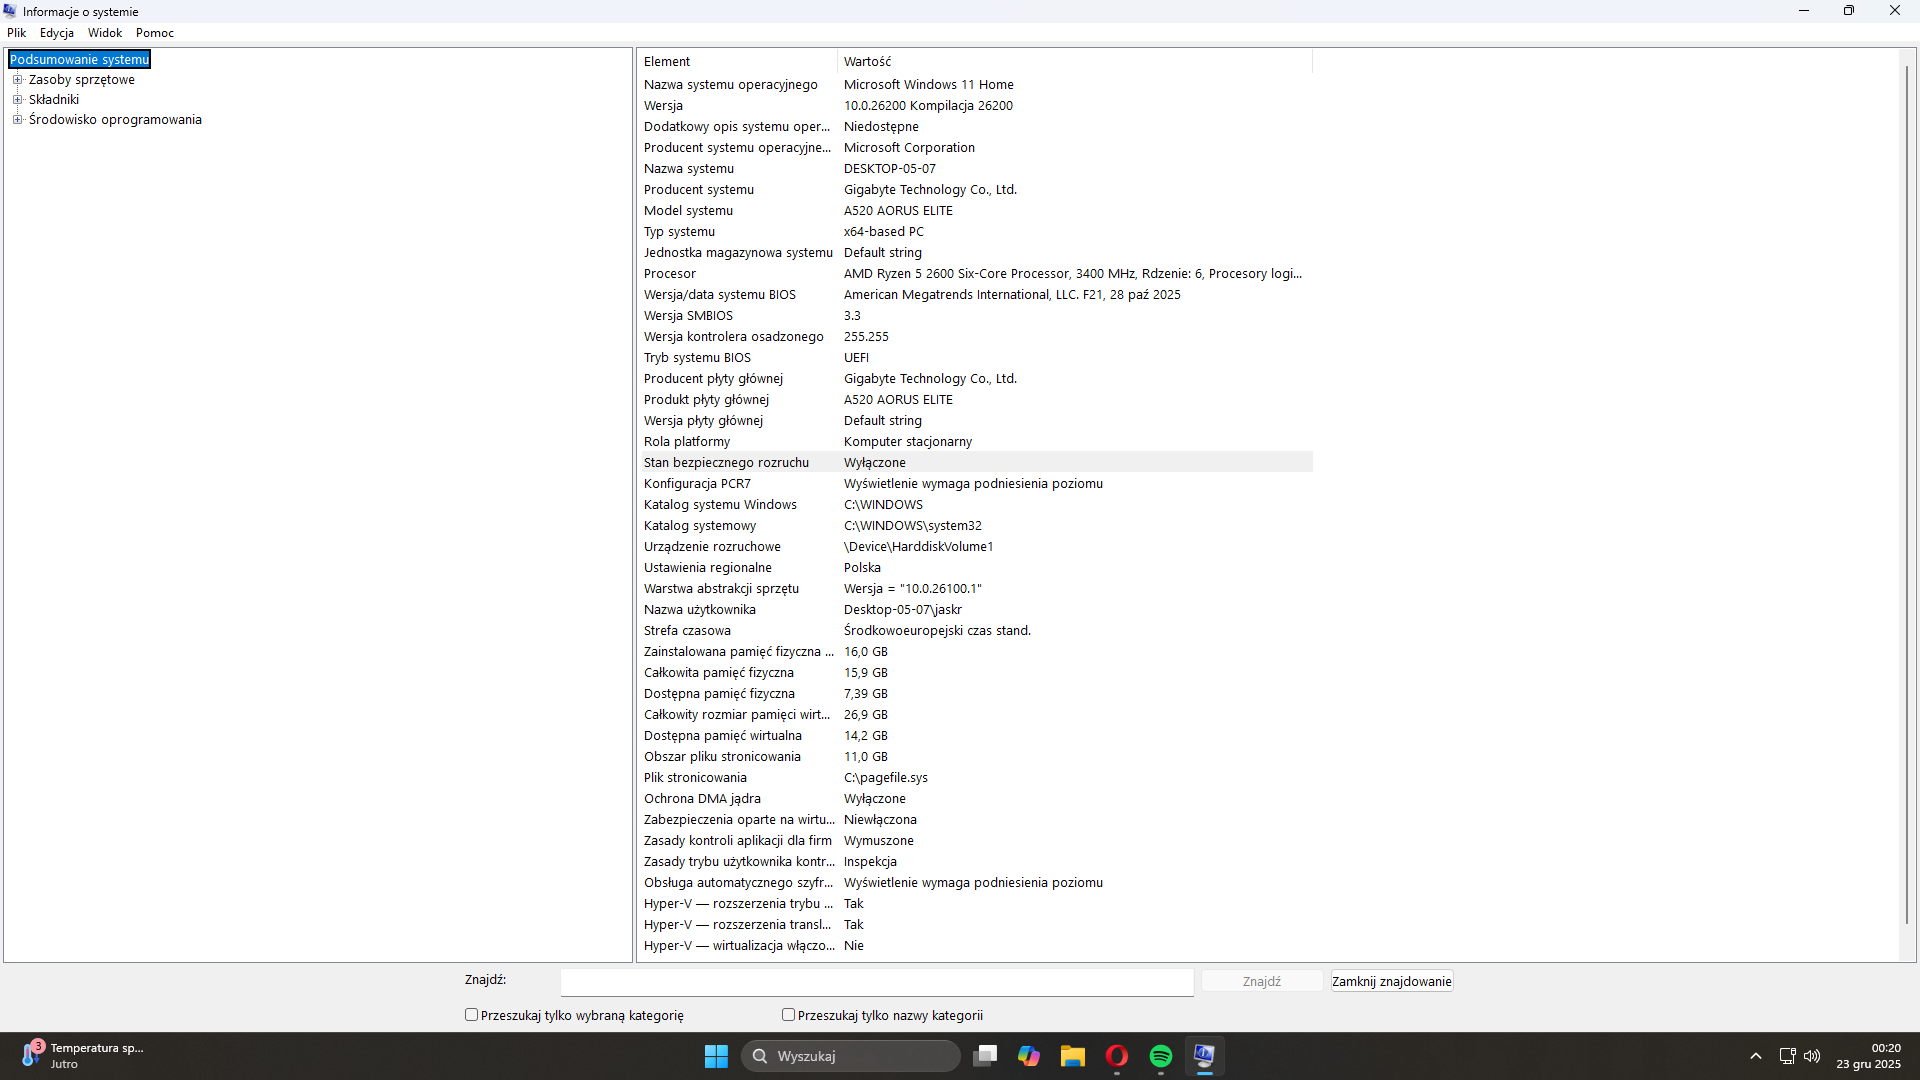Select the 'Wersja/data systemu BIOS' row
Viewport: 1920px width, 1080px height.
[x=976, y=295]
